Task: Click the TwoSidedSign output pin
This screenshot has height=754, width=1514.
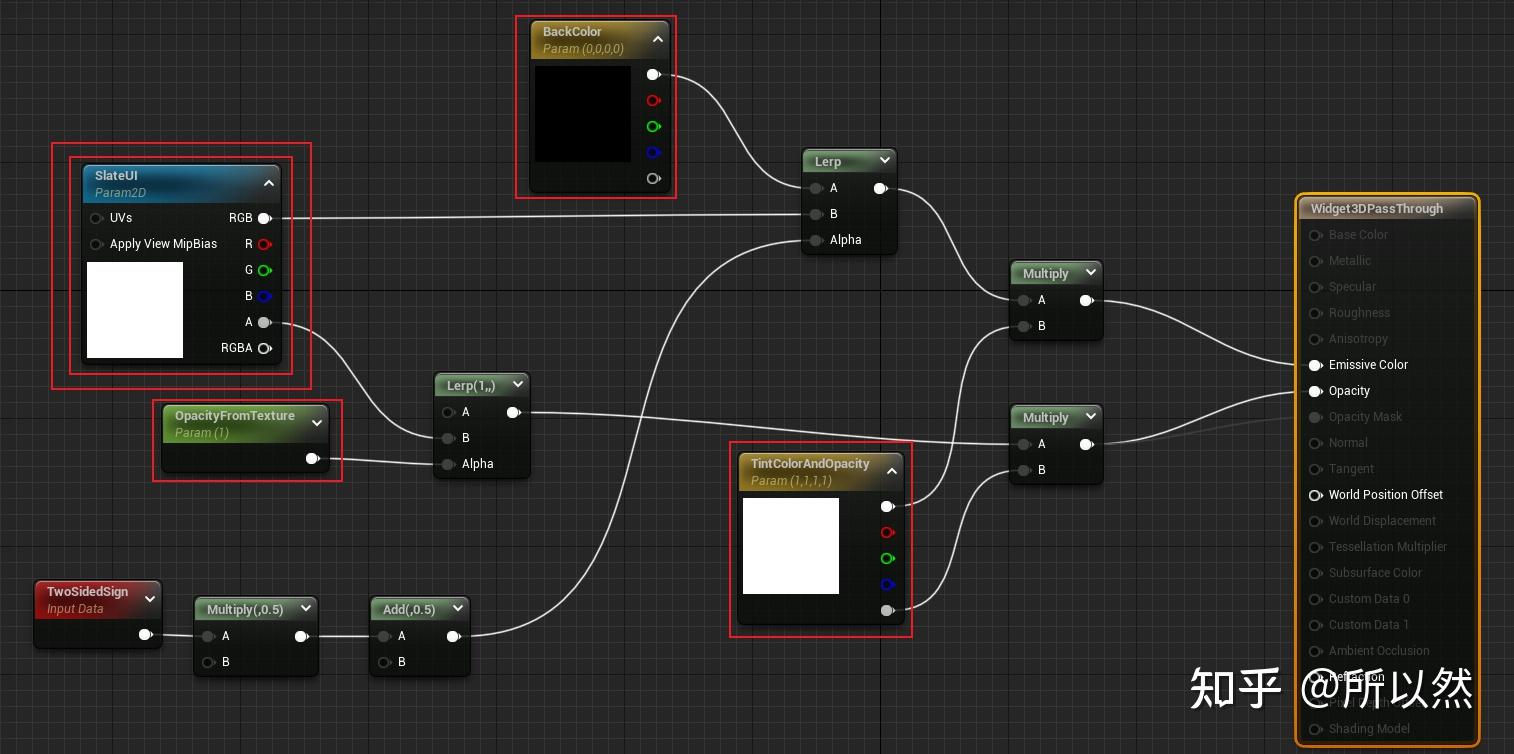Action: pos(145,633)
